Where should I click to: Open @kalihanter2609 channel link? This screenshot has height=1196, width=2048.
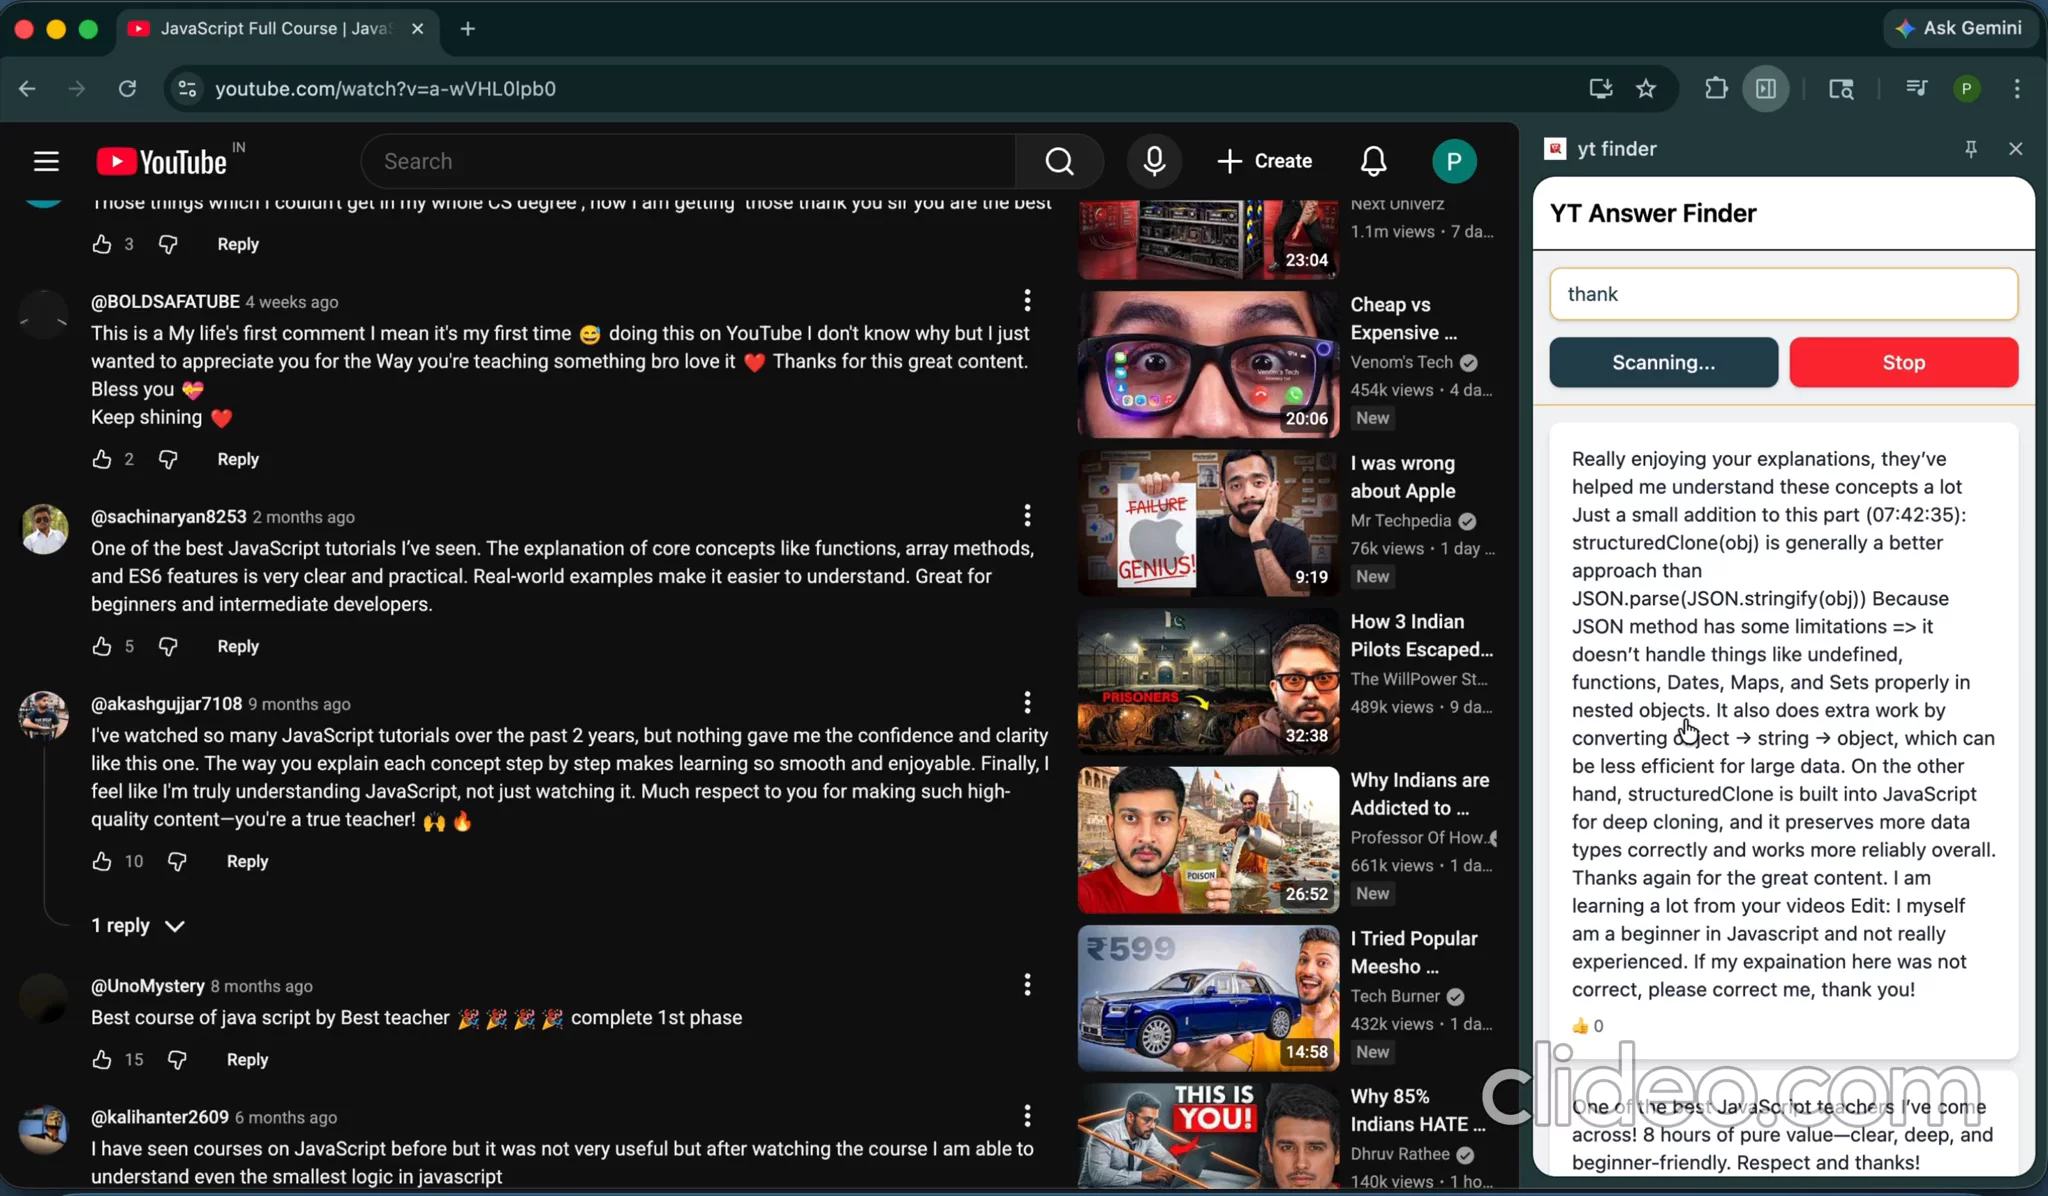pos(160,1117)
